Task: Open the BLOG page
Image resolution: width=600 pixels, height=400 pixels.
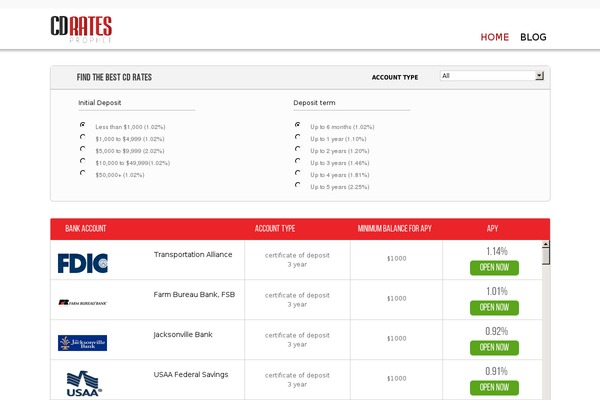Action: coord(533,37)
